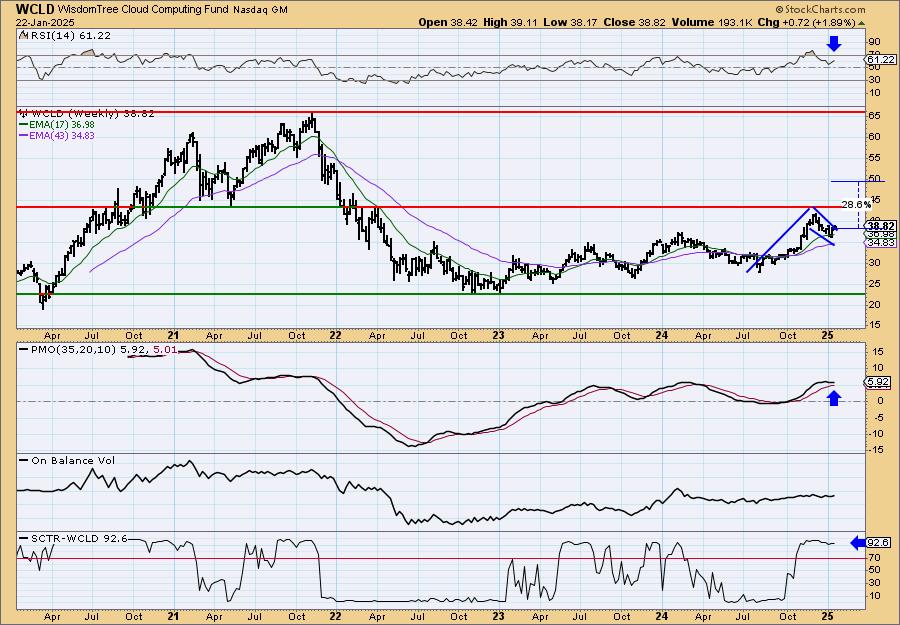The width and height of the screenshot is (900, 625).
Task: Click the green up-triangle after the Chg value
Action: point(860,23)
